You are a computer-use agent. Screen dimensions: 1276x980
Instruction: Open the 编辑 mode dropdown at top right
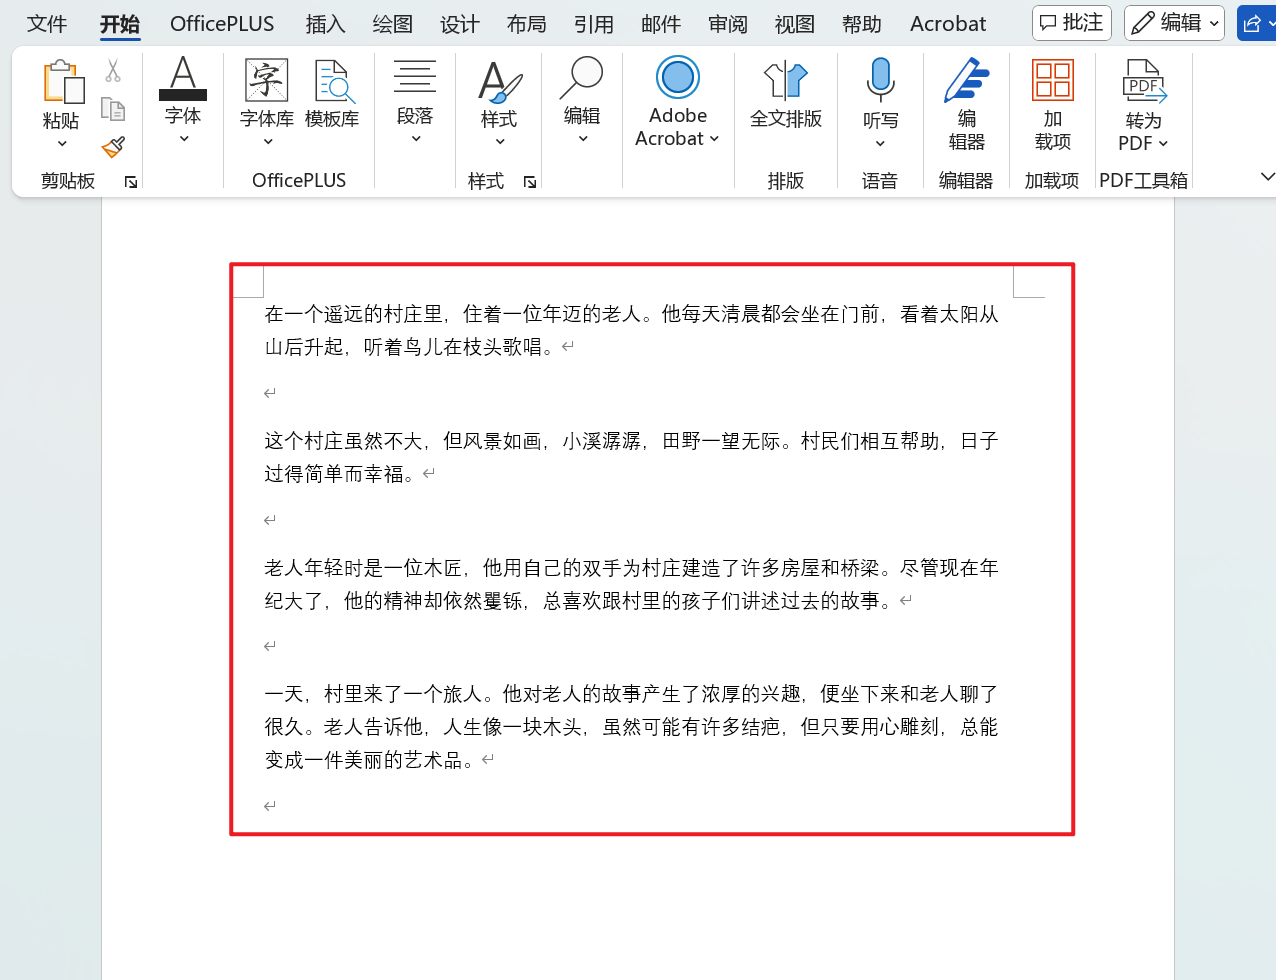point(1174,23)
